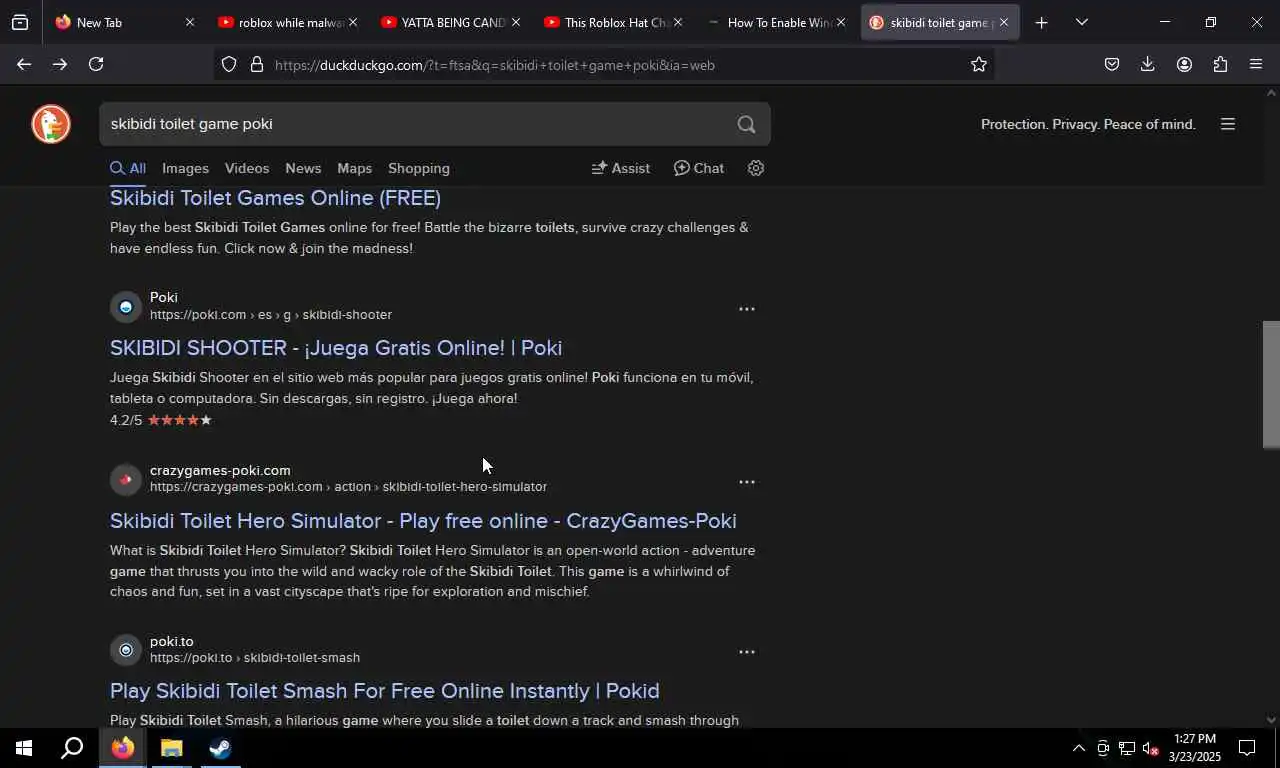This screenshot has width=1280, height=768.
Task: Switch to How To Enable Win tab
Action: [x=779, y=22]
